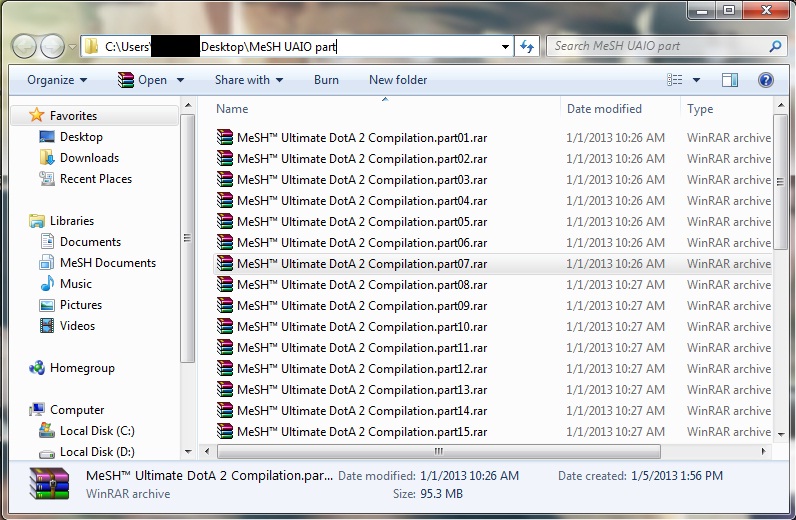Viewport: 796px width, 520px height.
Task: Click the navigation pane scroll down arrow
Action: click(188, 451)
